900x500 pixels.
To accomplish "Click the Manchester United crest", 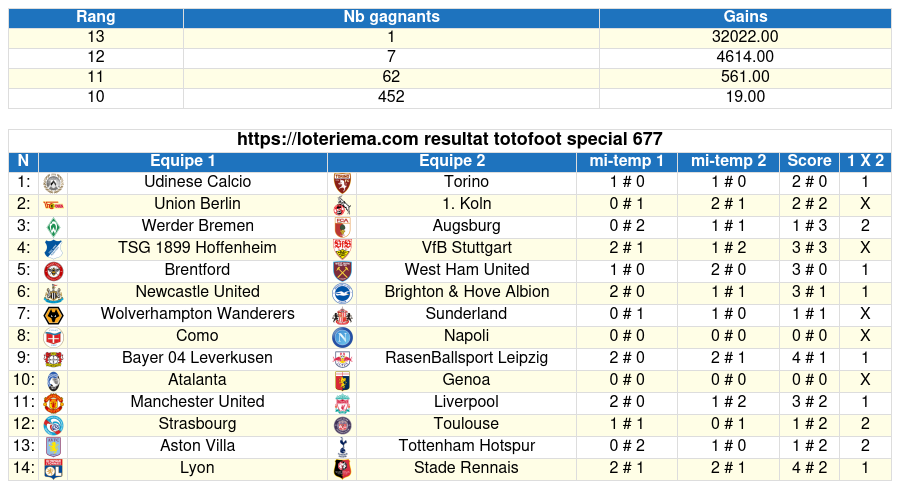I will tap(53, 403).
